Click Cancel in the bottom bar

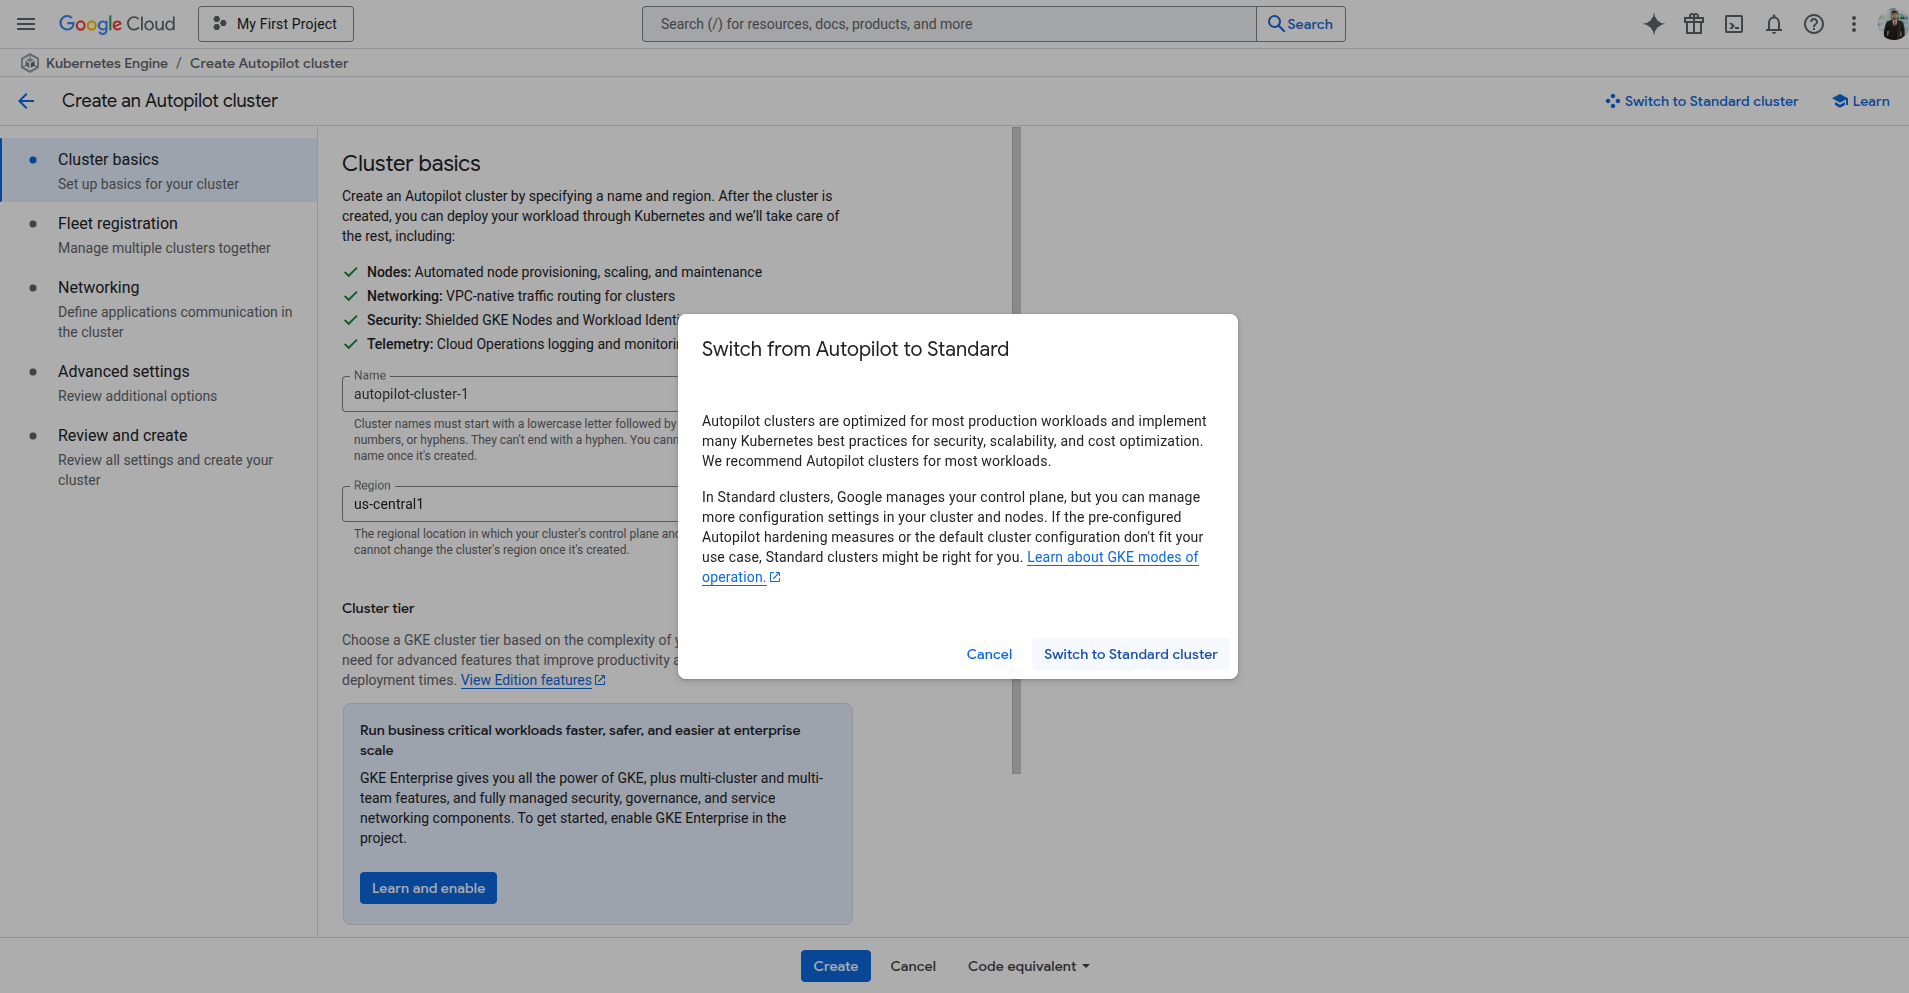[x=913, y=966]
